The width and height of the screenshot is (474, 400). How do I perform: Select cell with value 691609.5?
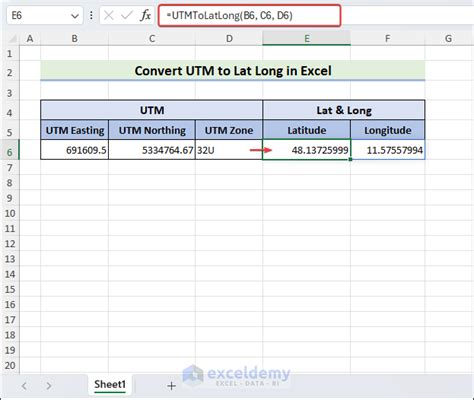click(75, 150)
